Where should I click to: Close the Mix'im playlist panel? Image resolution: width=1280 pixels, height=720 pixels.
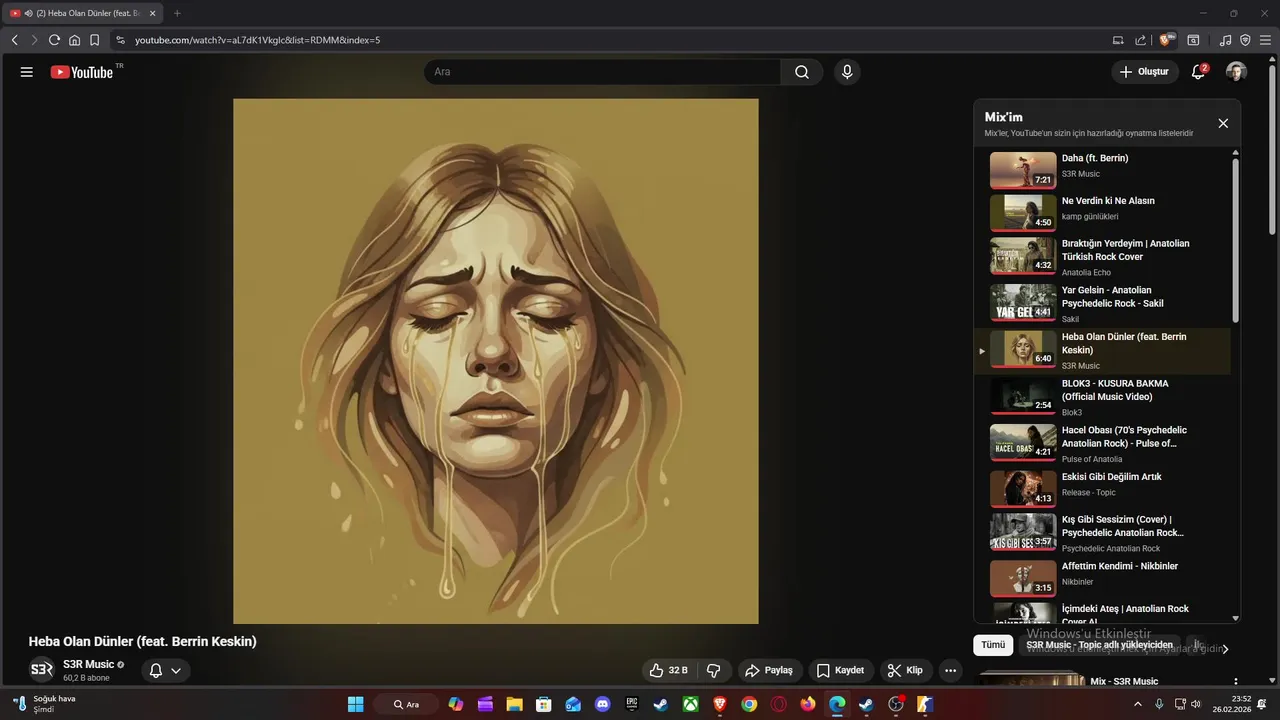1223,123
